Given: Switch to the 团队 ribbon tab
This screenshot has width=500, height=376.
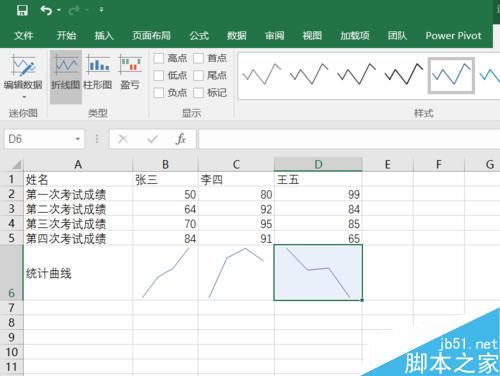Looking at the screenshot, I should point(397,35).
